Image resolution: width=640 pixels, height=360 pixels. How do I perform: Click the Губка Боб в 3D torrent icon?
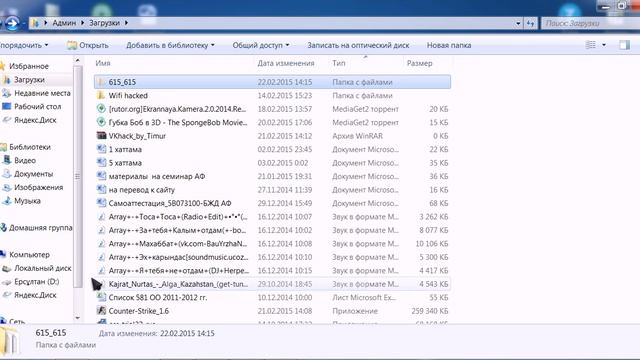(x=101, y=122)
